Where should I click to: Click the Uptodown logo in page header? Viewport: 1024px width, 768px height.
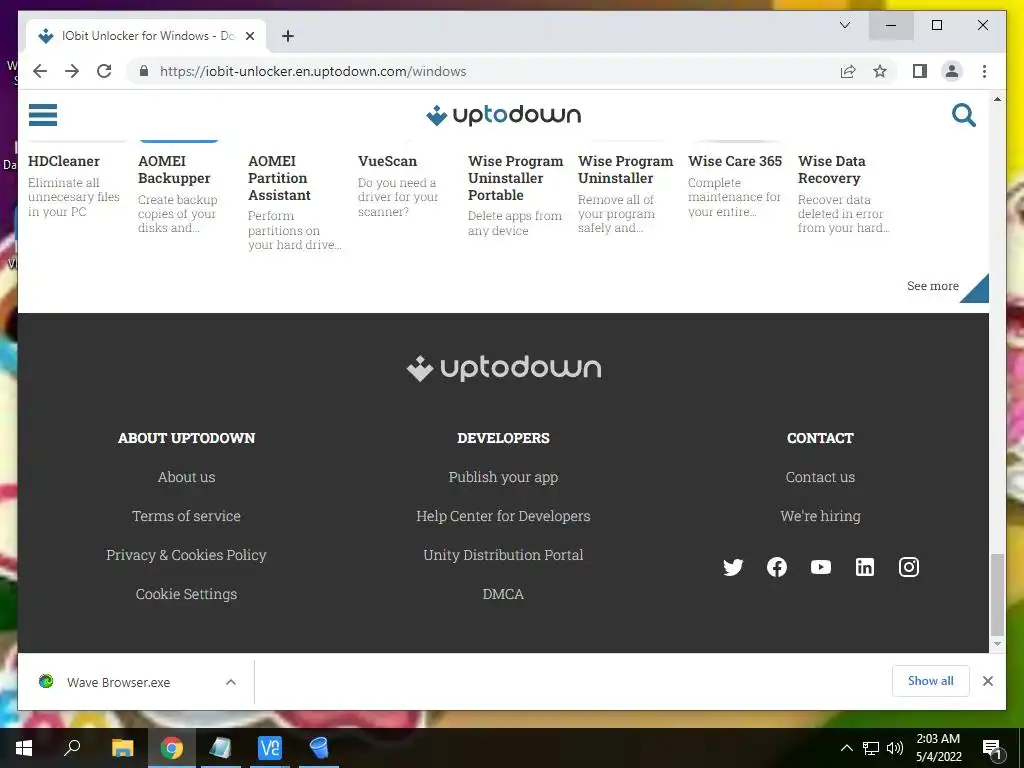point(504,115)
